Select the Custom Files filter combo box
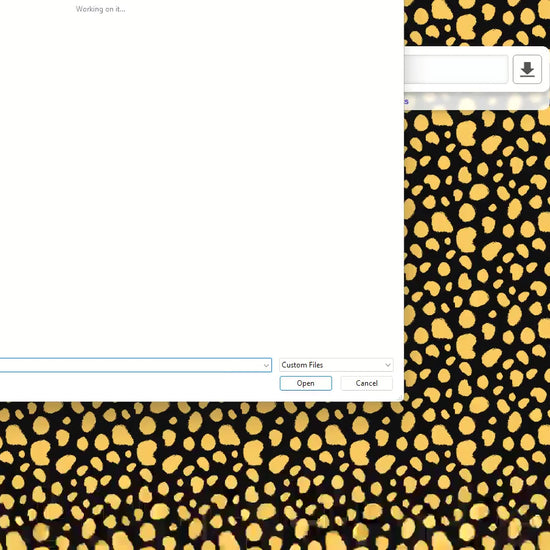550x550 pixels. pyautogui.click(x=336, y=365)
